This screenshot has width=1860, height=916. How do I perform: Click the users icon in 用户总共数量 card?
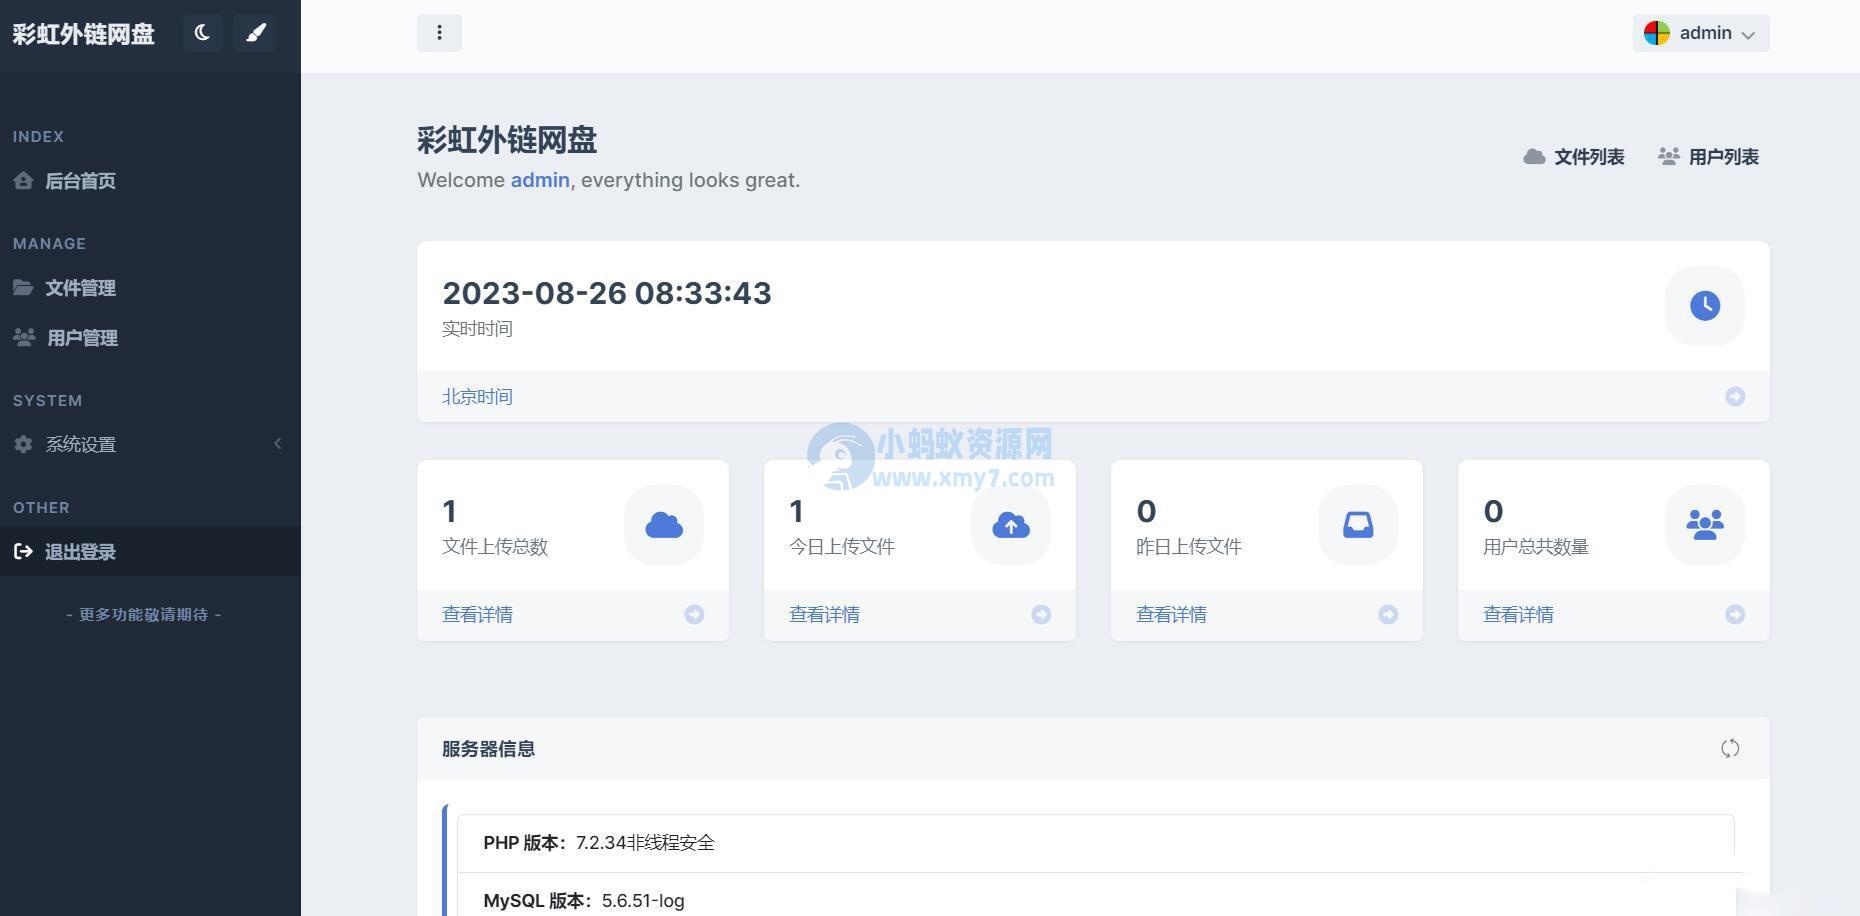point(1705,525)
